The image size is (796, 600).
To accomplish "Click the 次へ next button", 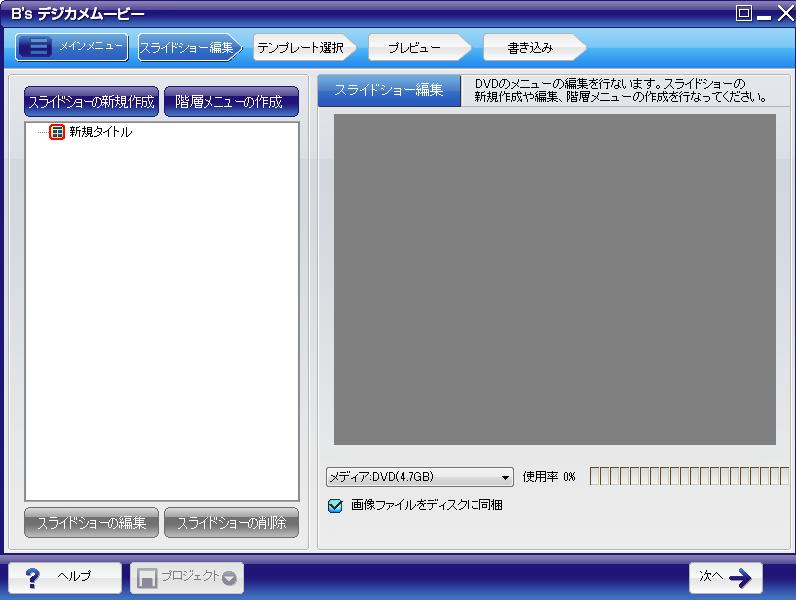I will click(x=725, y=578).
